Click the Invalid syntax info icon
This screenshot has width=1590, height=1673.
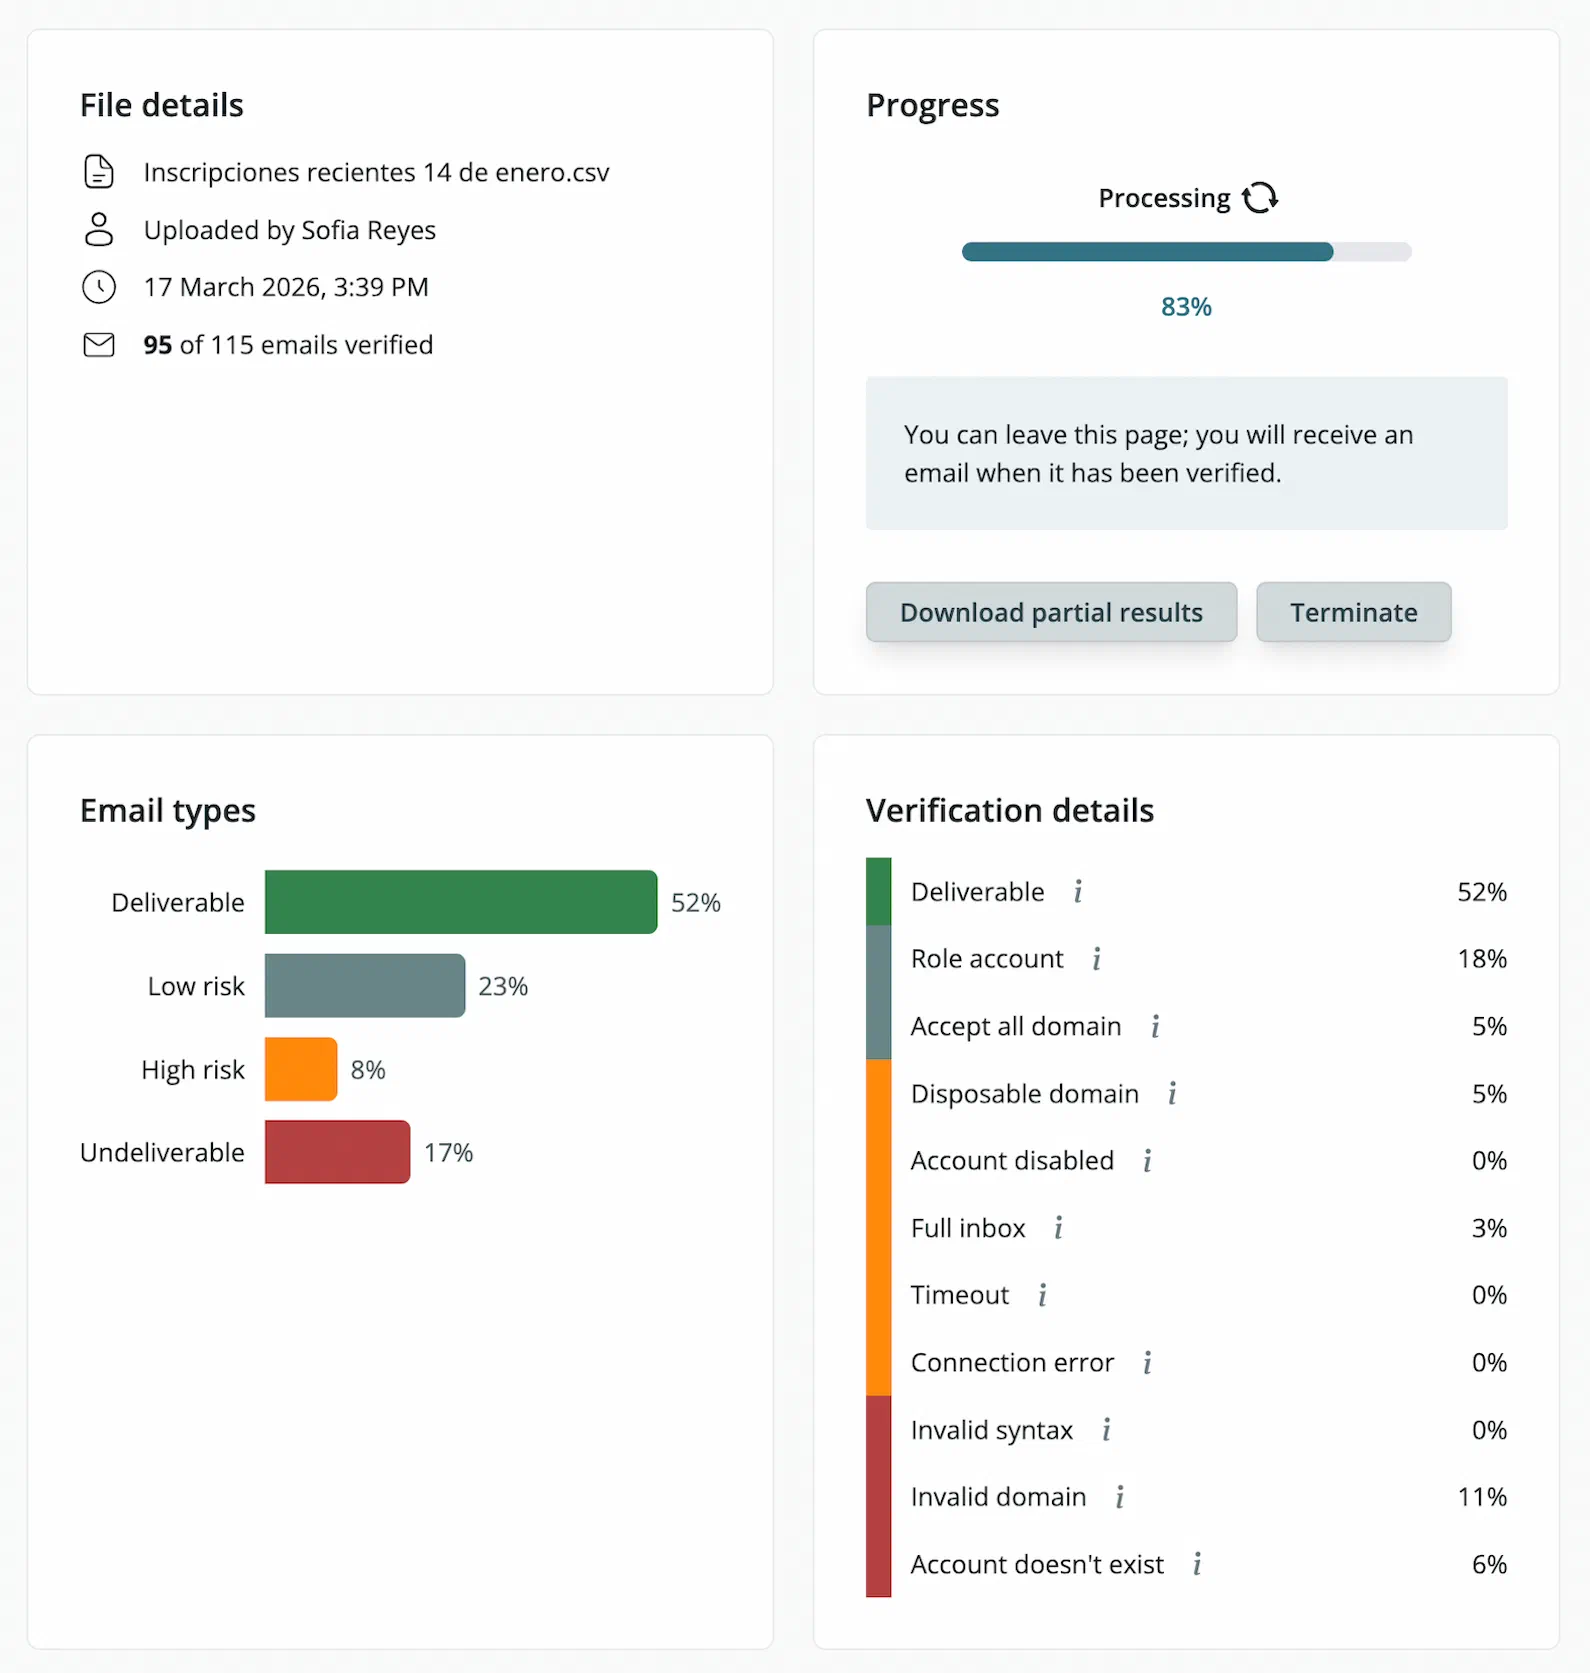pyautogui.click(x=1106, y=1431)
